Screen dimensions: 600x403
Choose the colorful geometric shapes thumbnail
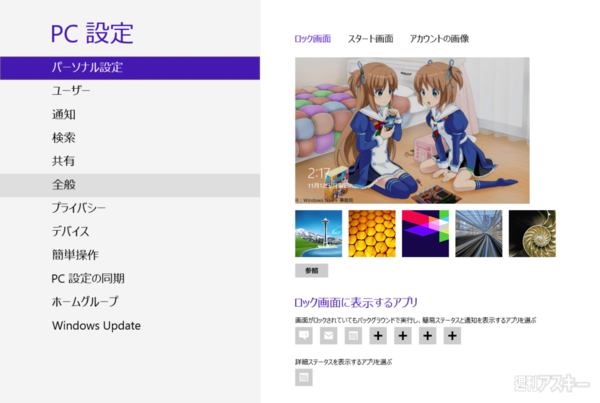(x=426, y=233)
